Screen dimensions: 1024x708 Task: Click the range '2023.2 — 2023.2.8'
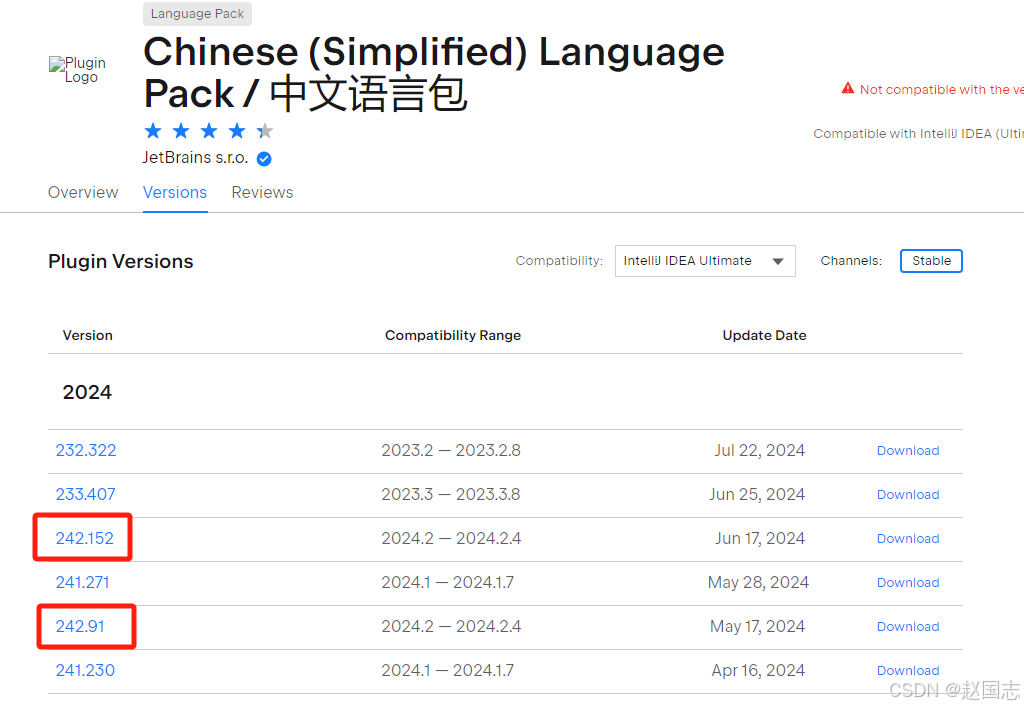tap(451, 451)
